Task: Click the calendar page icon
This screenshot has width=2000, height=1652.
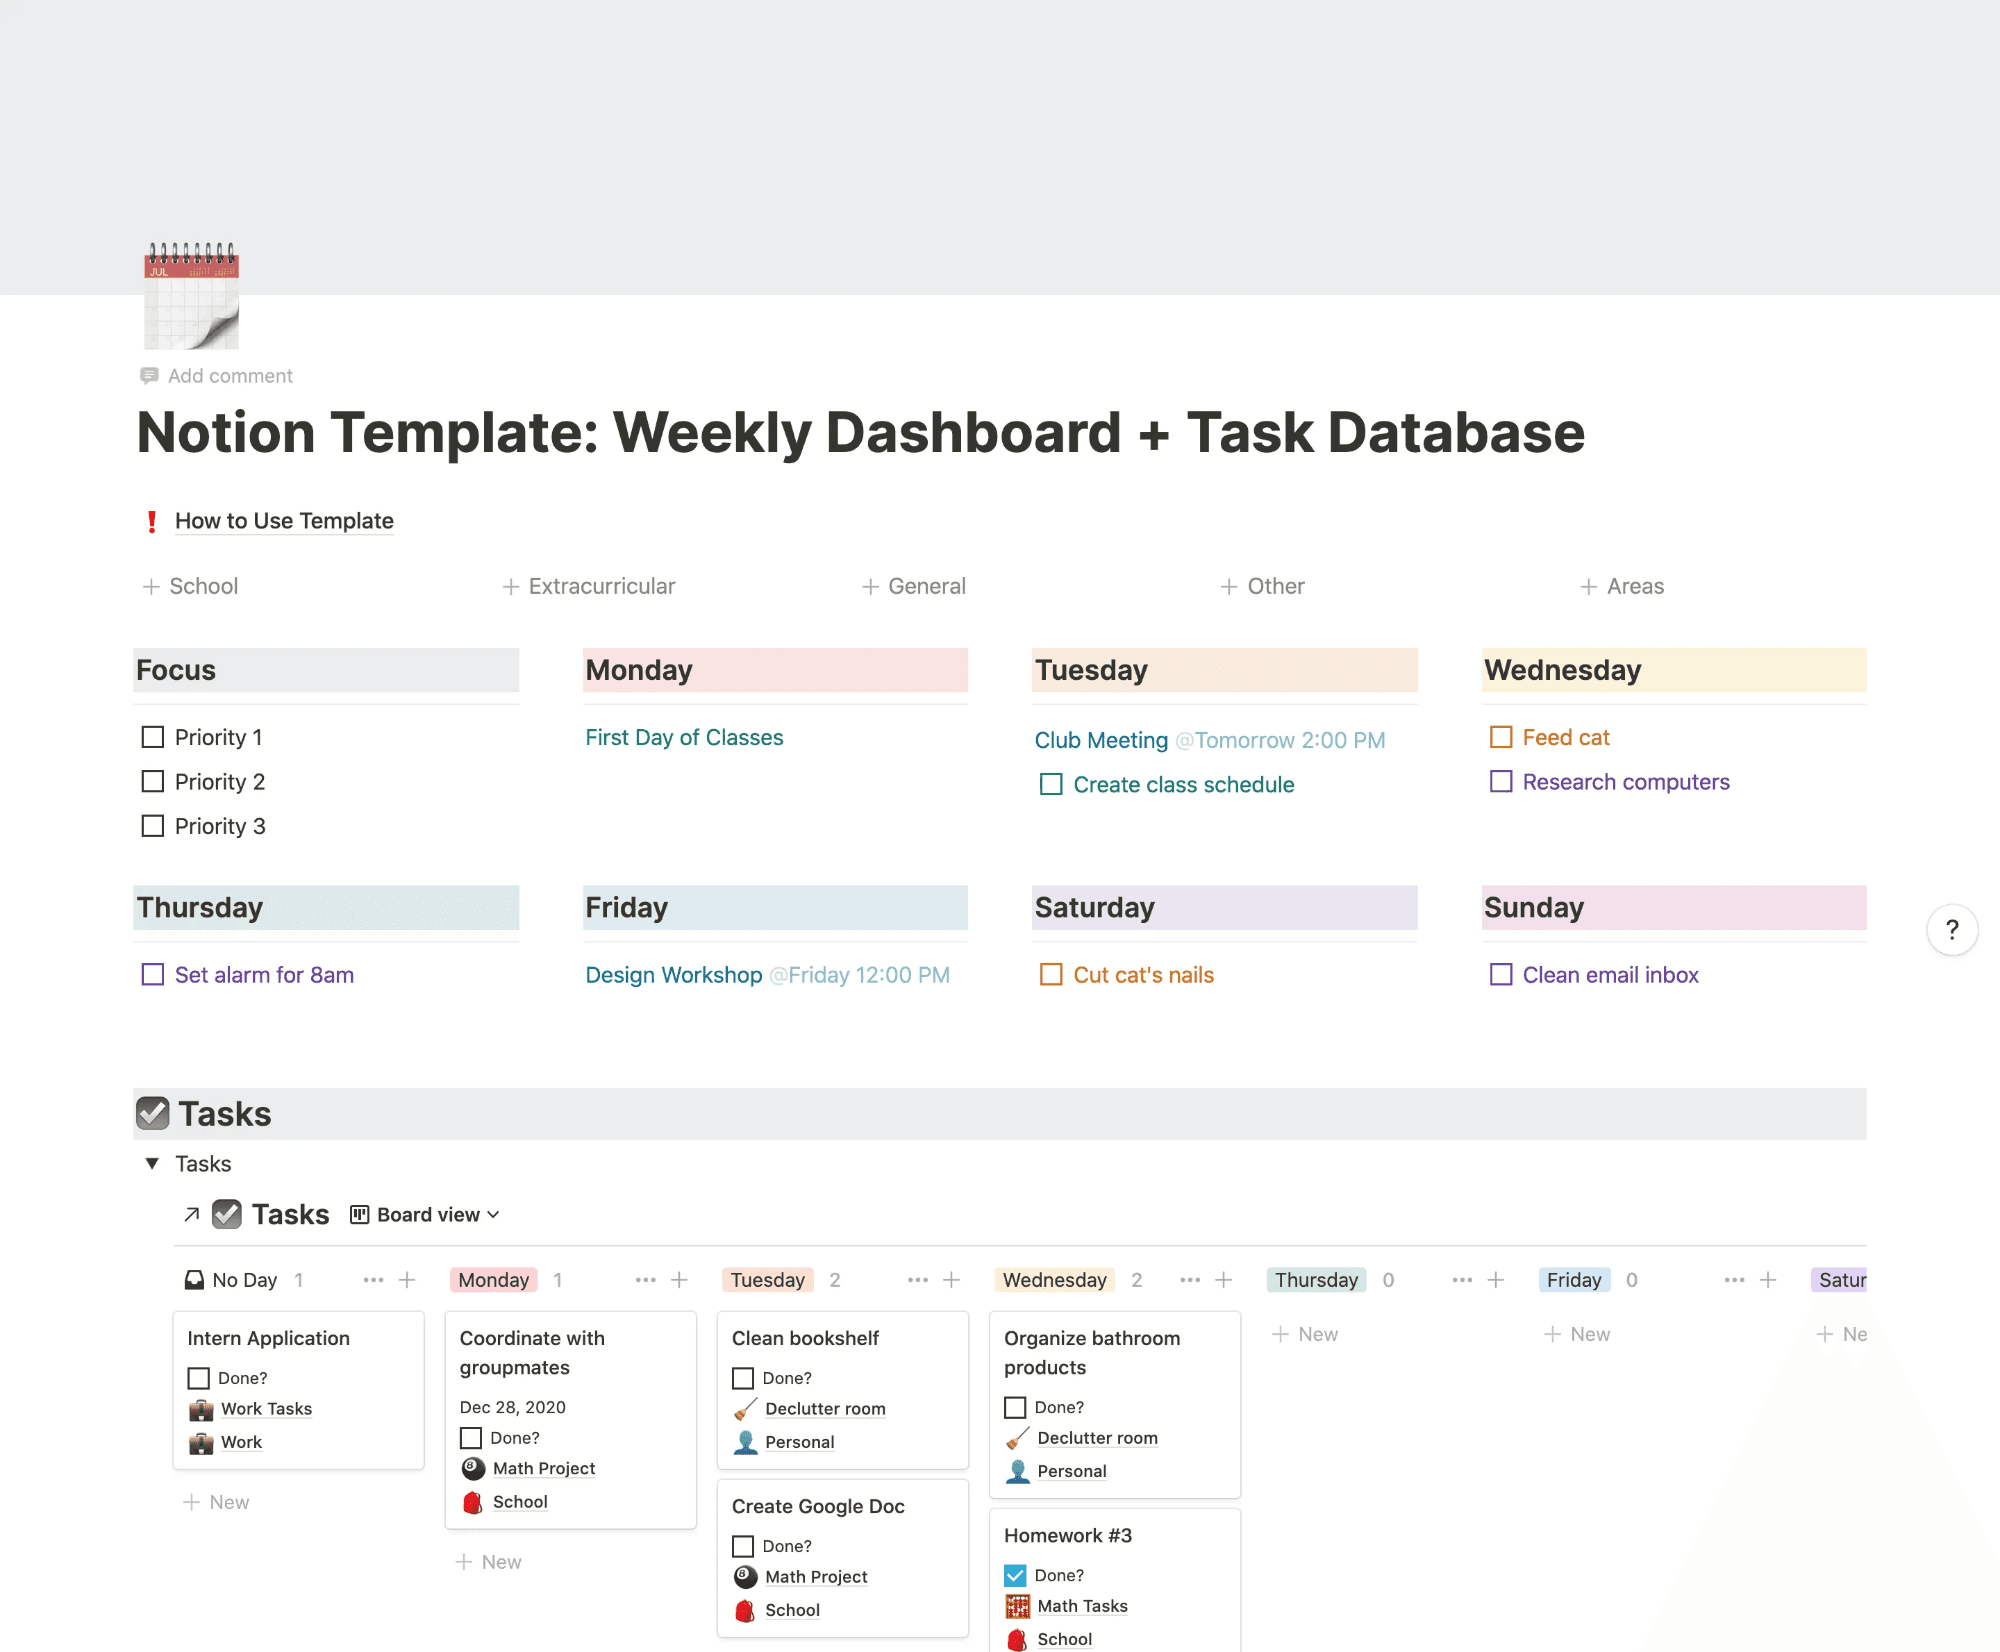Action: point(191,296)
